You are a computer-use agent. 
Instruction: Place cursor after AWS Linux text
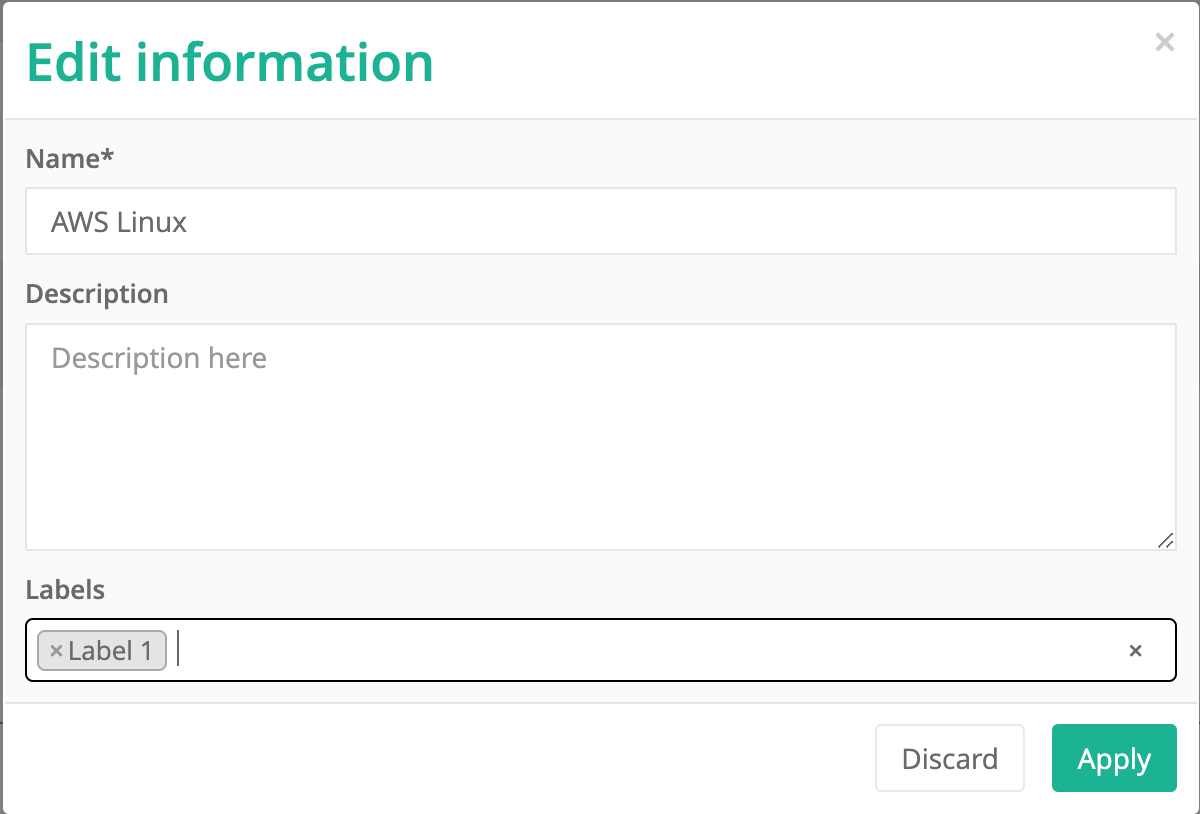[189, 221]
